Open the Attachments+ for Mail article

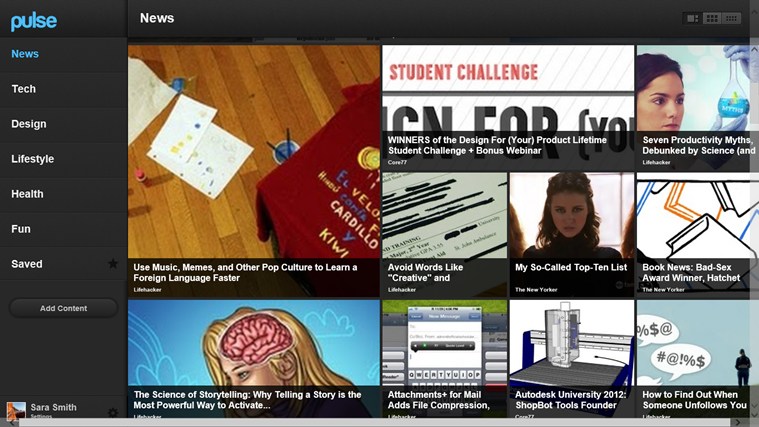coord(444,359)
